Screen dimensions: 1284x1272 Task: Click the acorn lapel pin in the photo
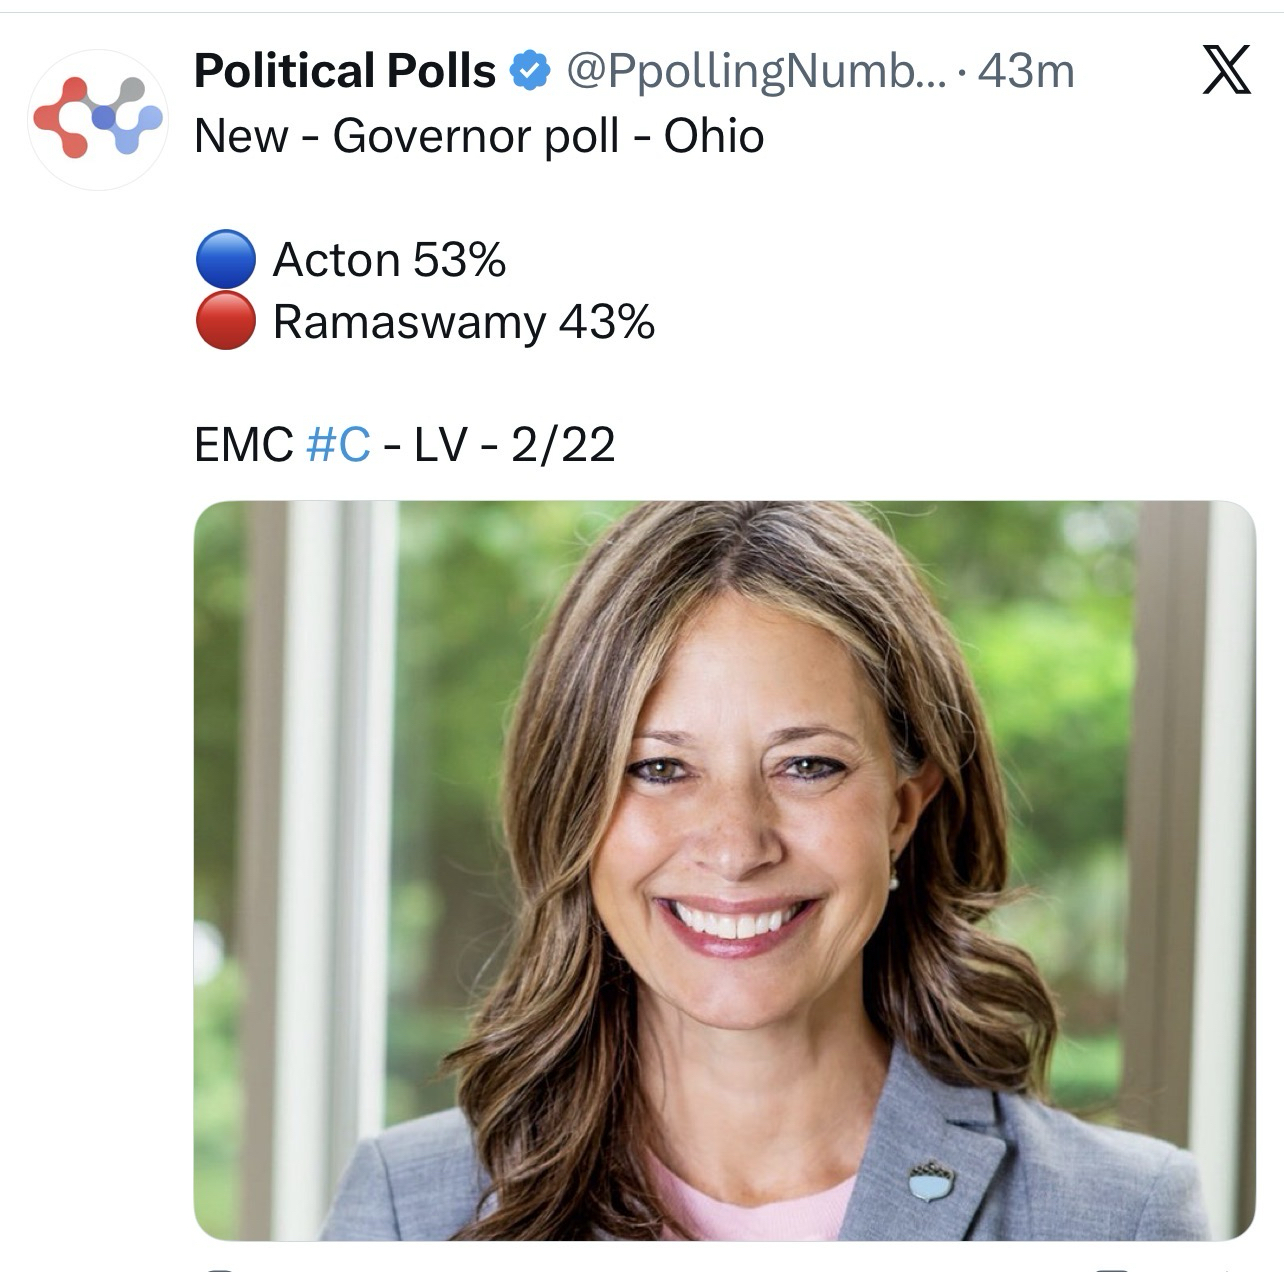932,1181
